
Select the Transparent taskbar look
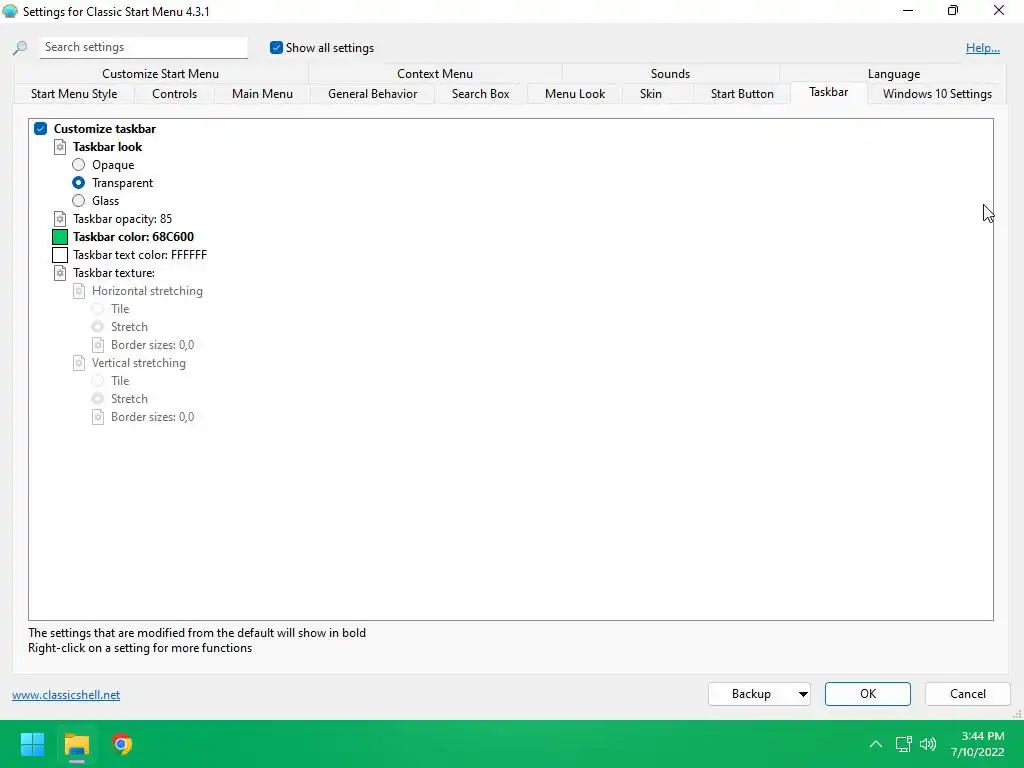pos(78,183)
